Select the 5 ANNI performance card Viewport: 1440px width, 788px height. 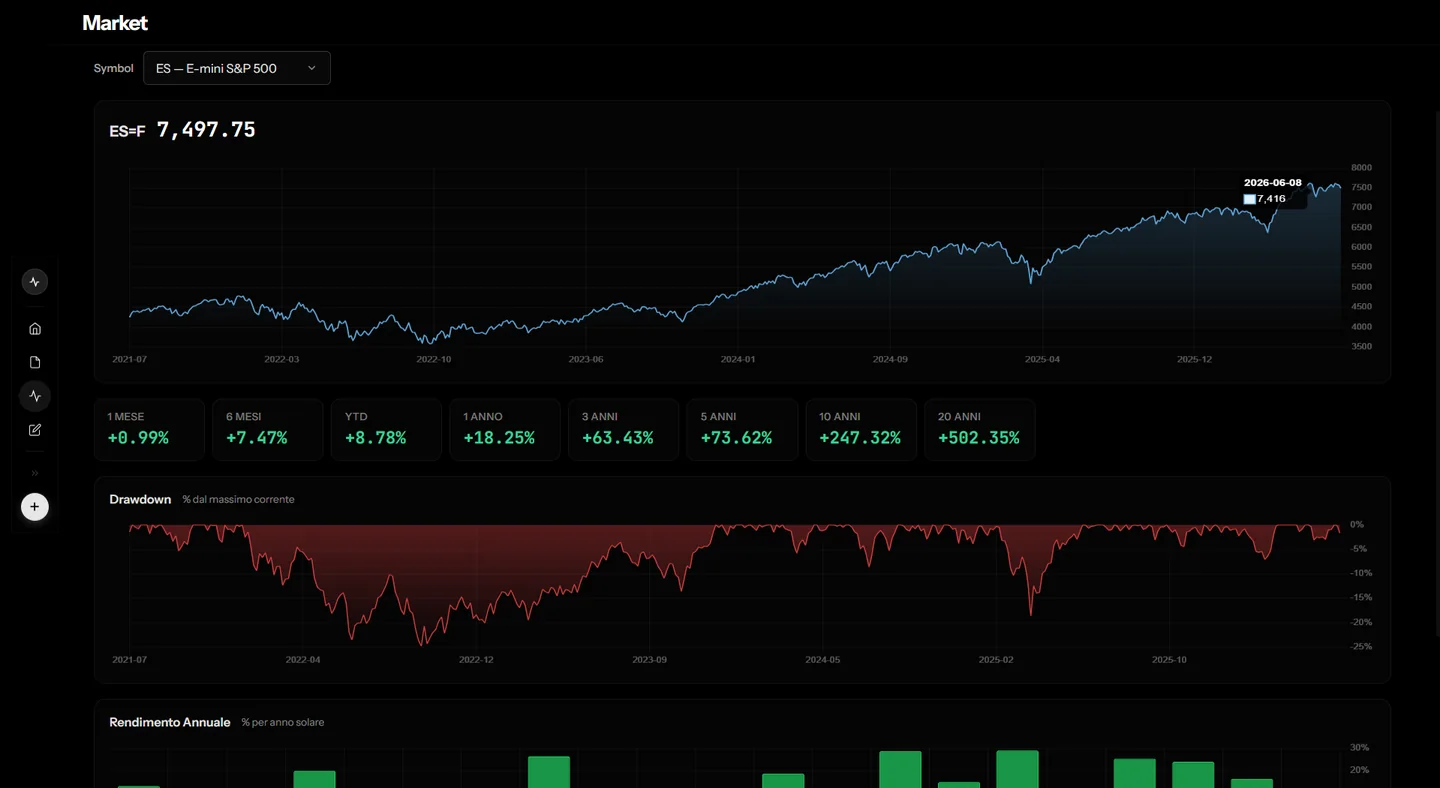(x=743, y=429)
